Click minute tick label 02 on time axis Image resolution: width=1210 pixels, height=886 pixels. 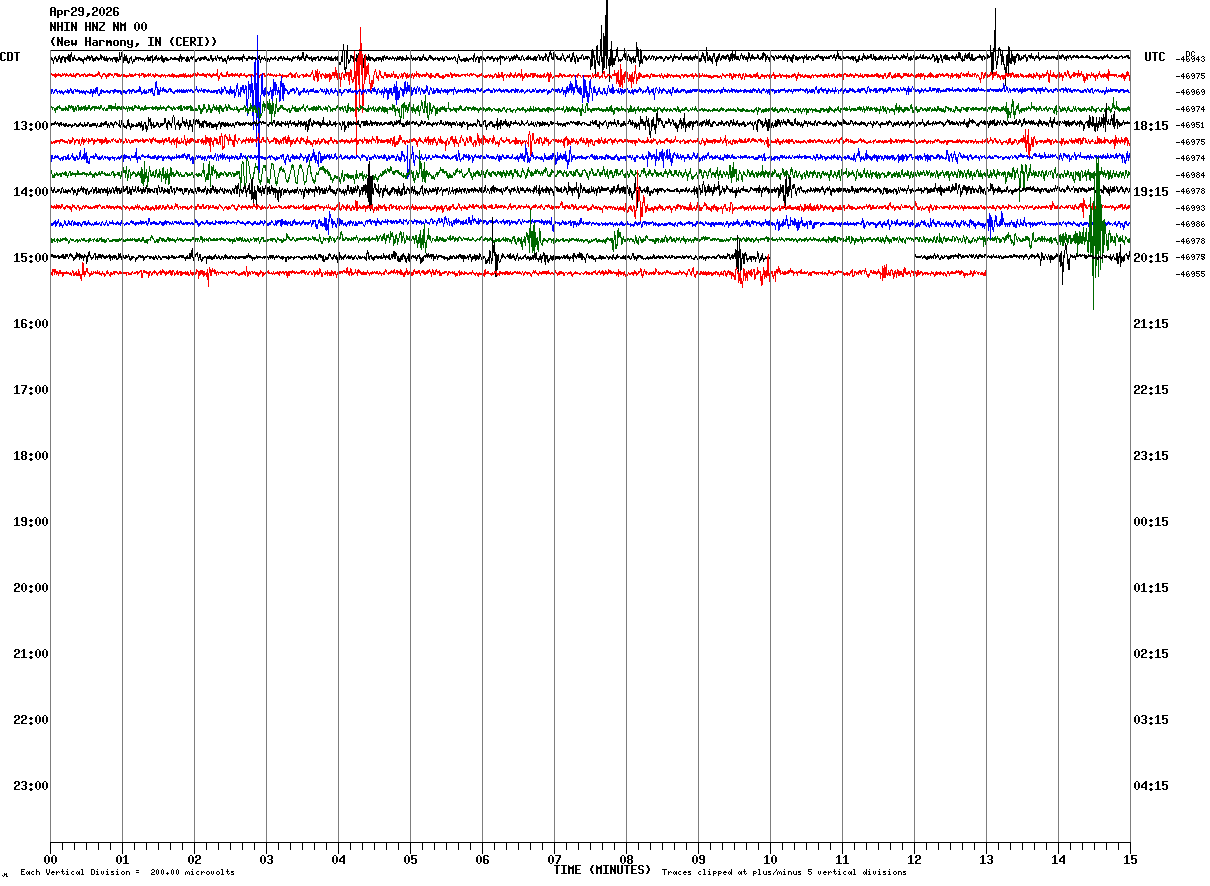click(x=194, y=859)
